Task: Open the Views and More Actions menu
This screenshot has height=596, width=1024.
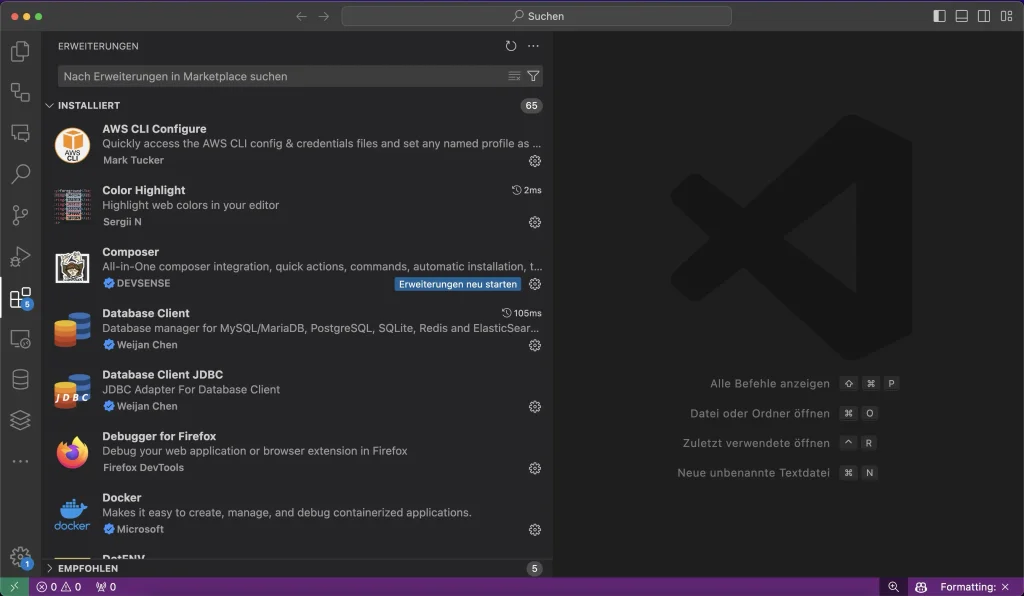Action: point(533,46)
